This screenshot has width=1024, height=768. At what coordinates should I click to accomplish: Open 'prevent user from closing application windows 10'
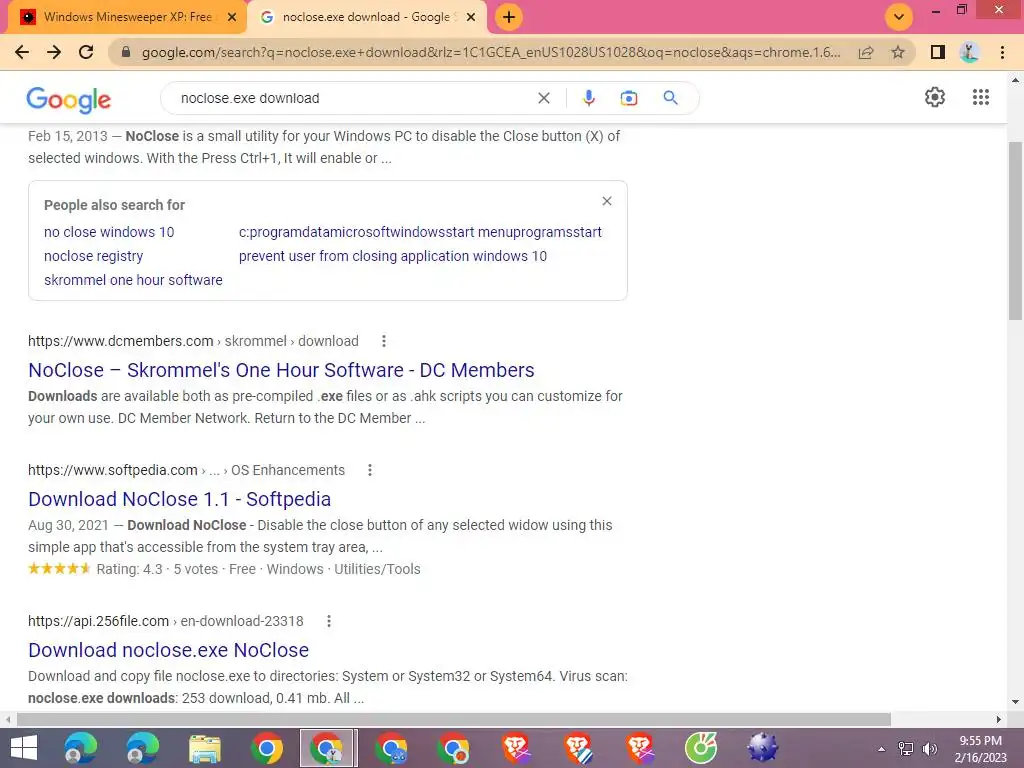393,256
